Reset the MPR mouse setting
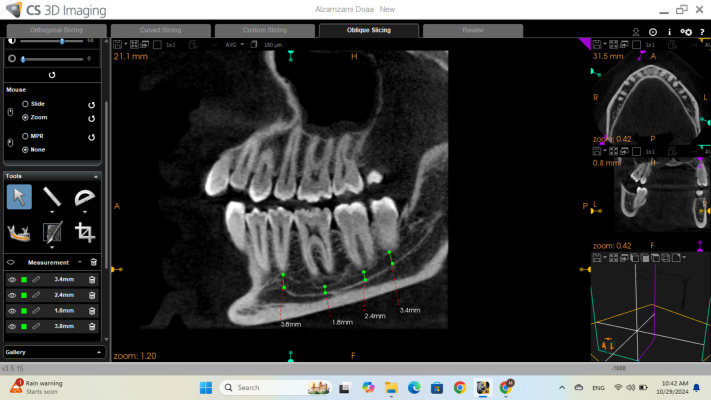This screenshot has width=711, height=400. click(x=92, y=137)
